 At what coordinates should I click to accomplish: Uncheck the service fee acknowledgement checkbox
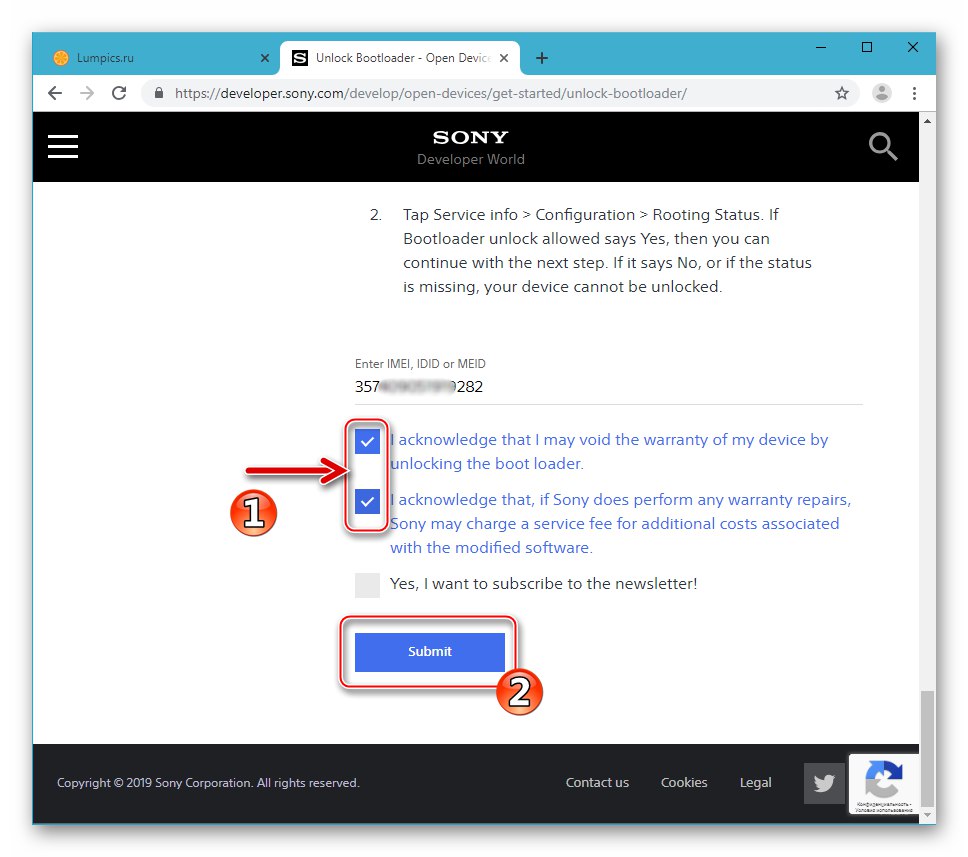coord(367,501)
